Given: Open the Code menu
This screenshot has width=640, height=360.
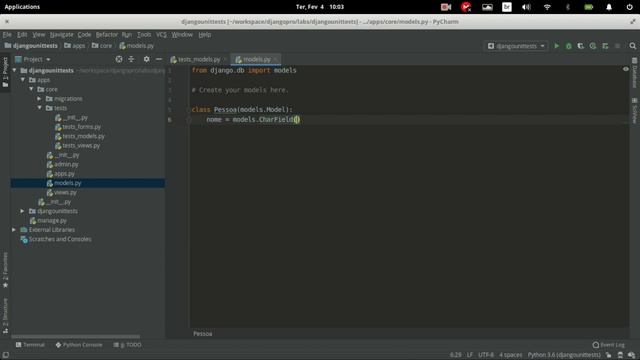Looking at the screenshot, I should pyautogui.click(x=84, y=35).
